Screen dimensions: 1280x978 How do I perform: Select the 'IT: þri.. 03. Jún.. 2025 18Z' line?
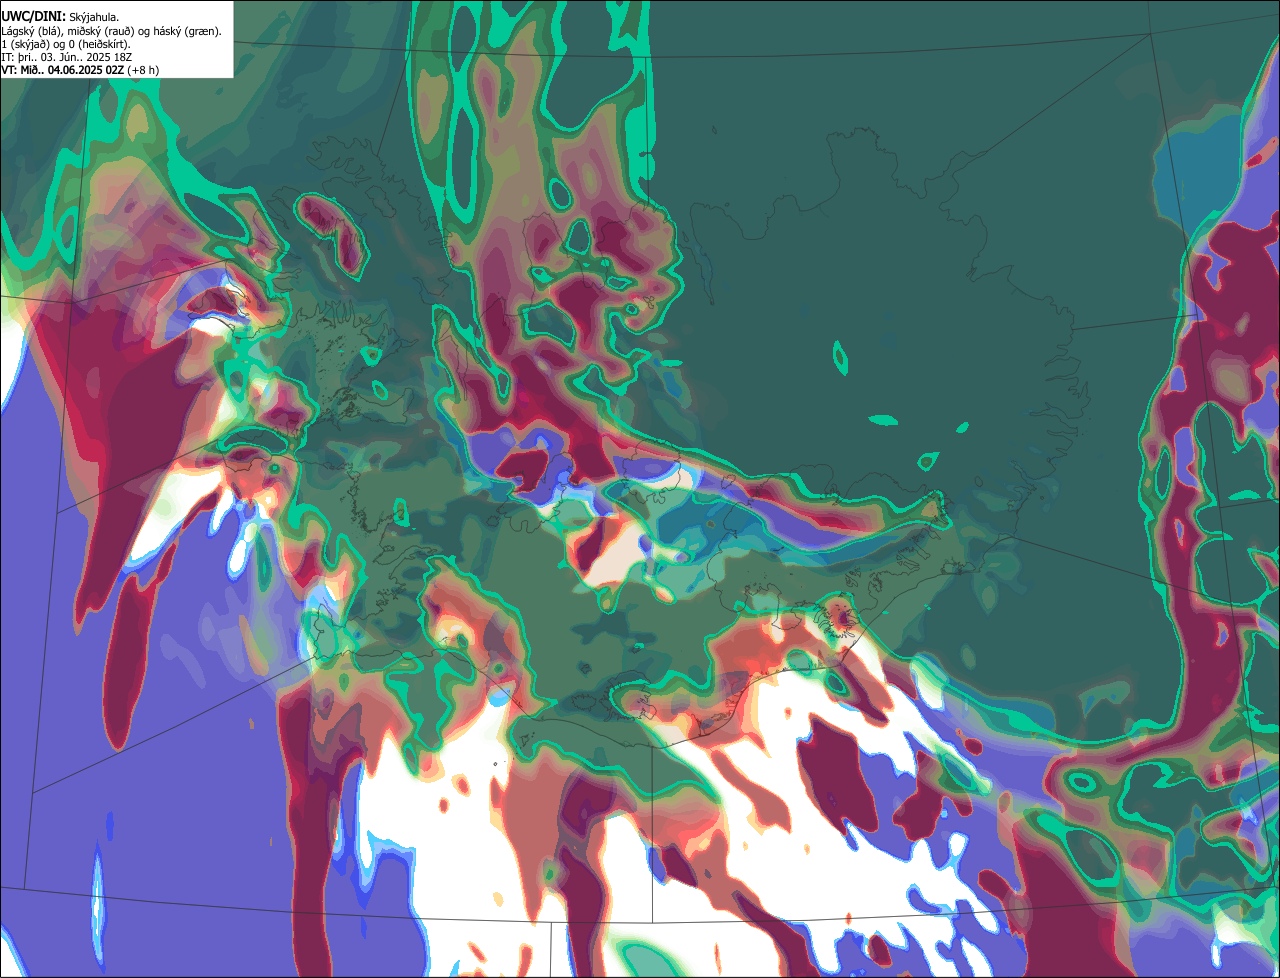tap(67, 57)
